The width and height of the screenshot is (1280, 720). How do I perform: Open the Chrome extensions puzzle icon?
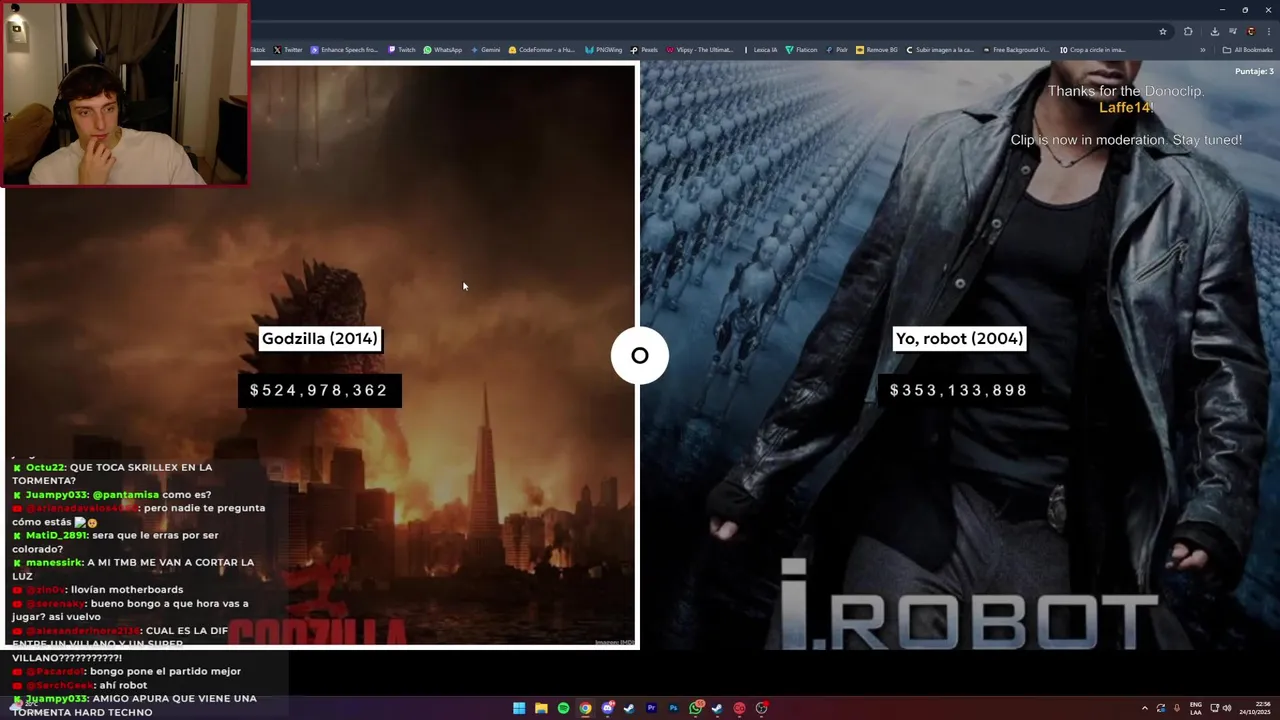[x=1188, y=31]
